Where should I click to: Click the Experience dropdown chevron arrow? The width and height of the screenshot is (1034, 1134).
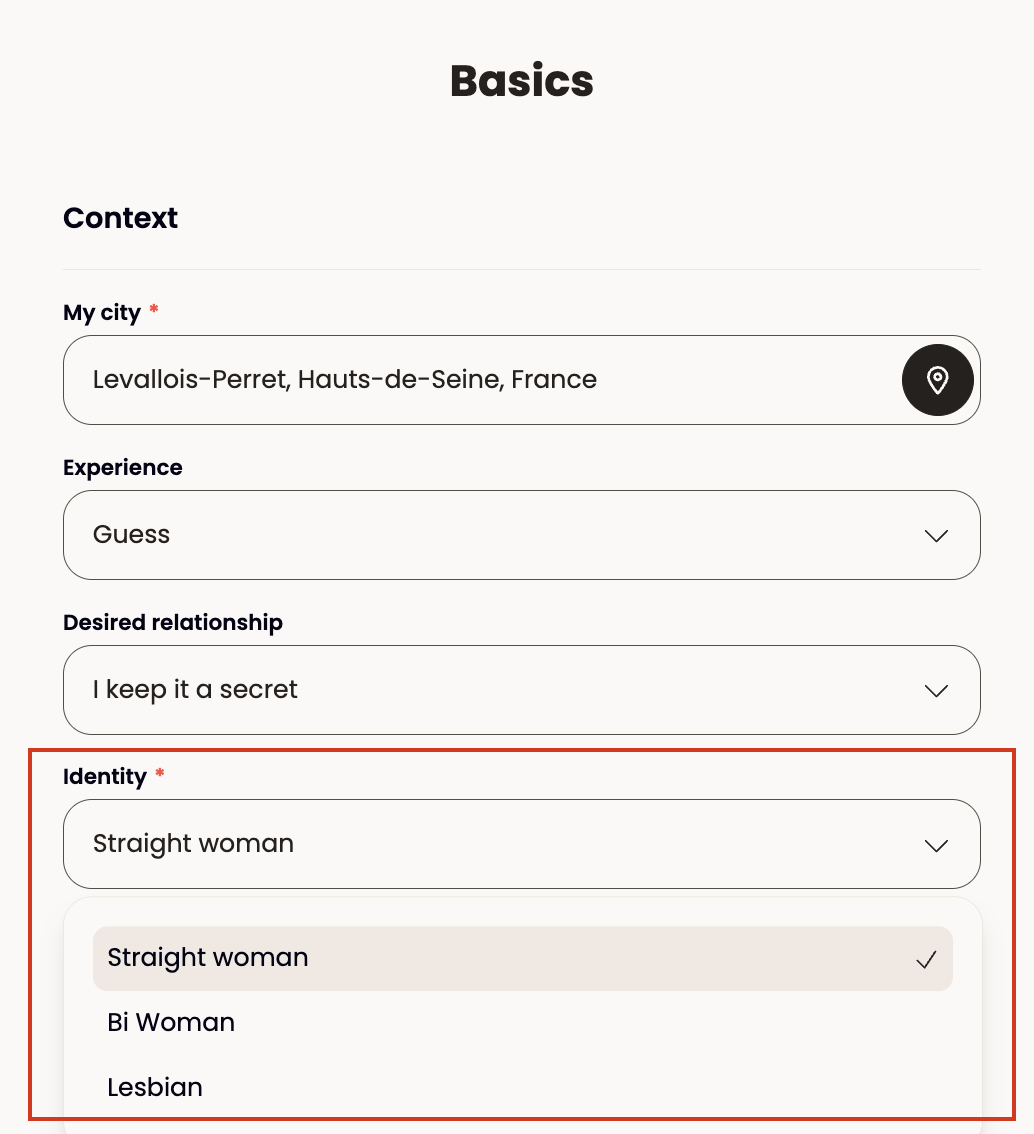click(x=936, y=536)
